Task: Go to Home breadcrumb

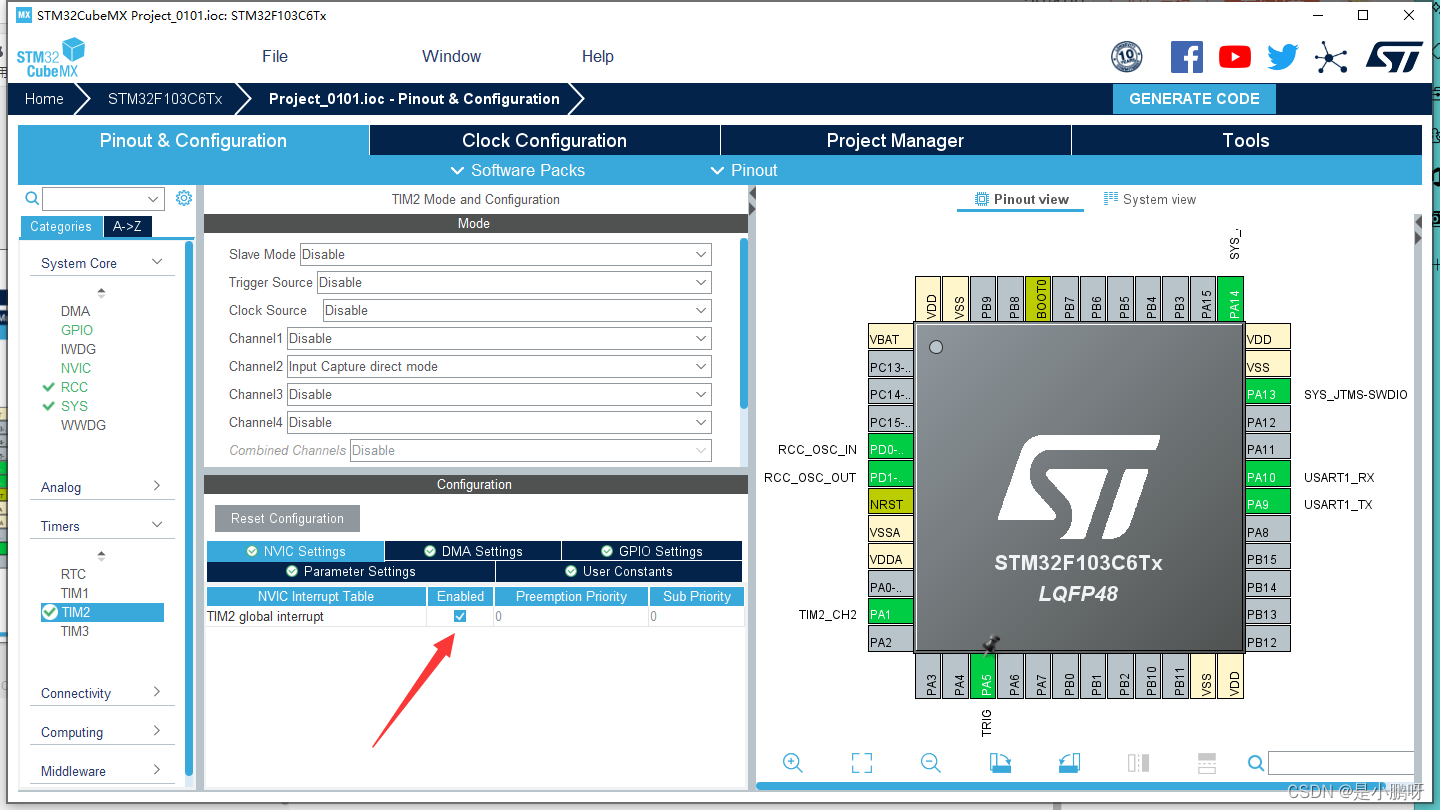Action: (x=44, y=99)
